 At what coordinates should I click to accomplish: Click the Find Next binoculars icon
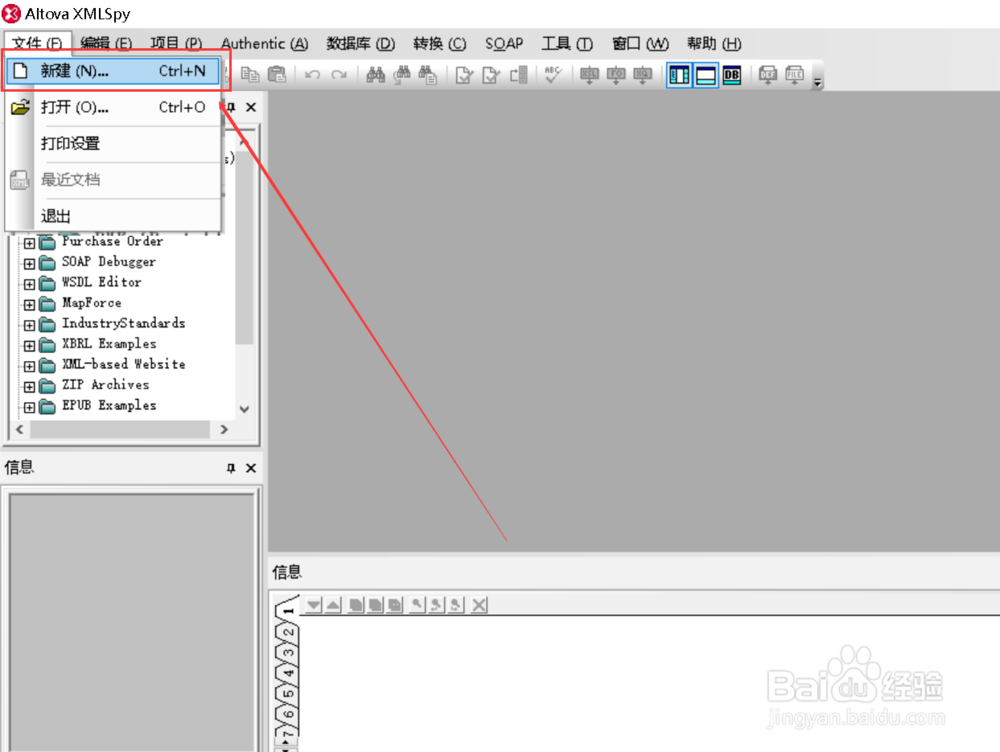coord(401,75)
